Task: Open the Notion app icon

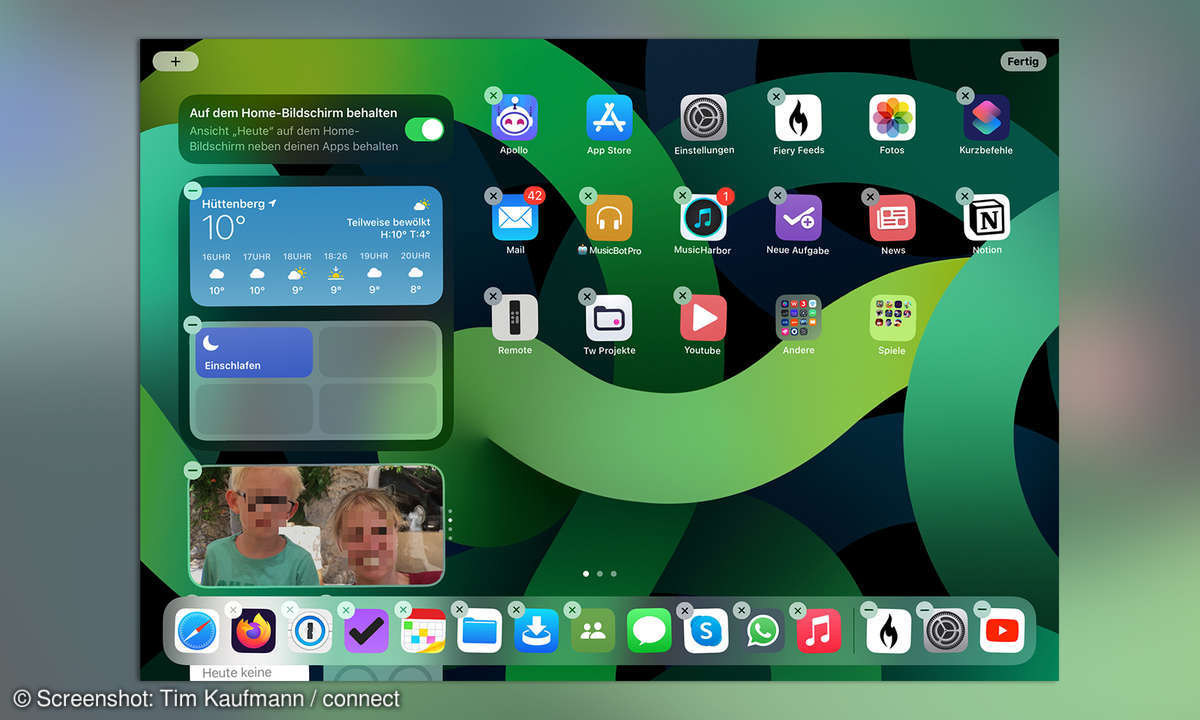Action: click(x=986, y=218)
